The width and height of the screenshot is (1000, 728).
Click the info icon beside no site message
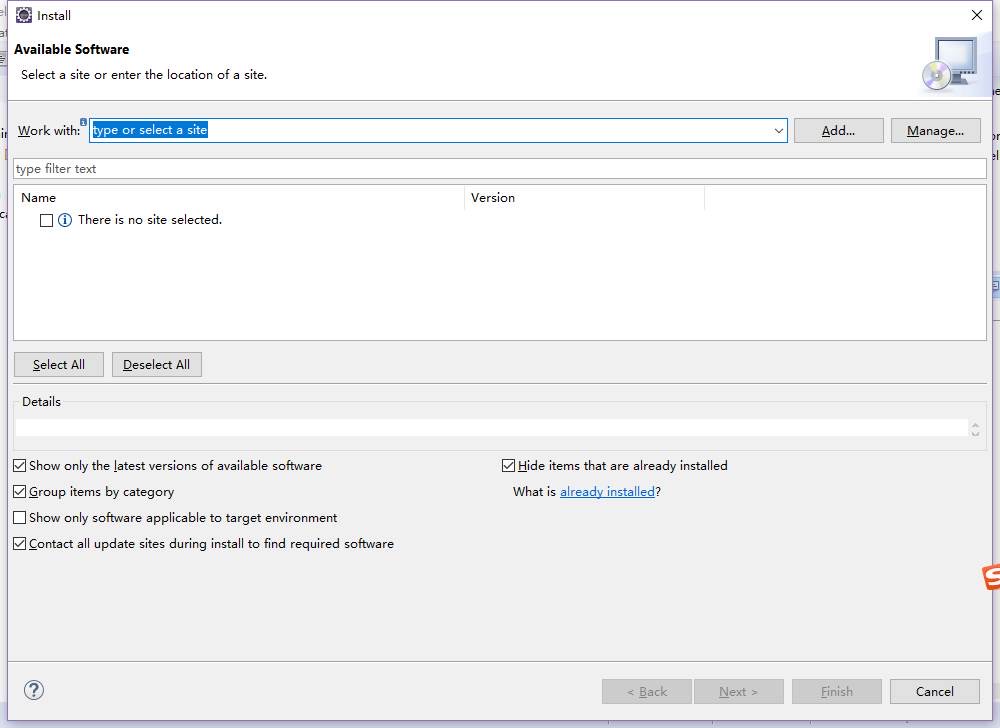(65, 220)
